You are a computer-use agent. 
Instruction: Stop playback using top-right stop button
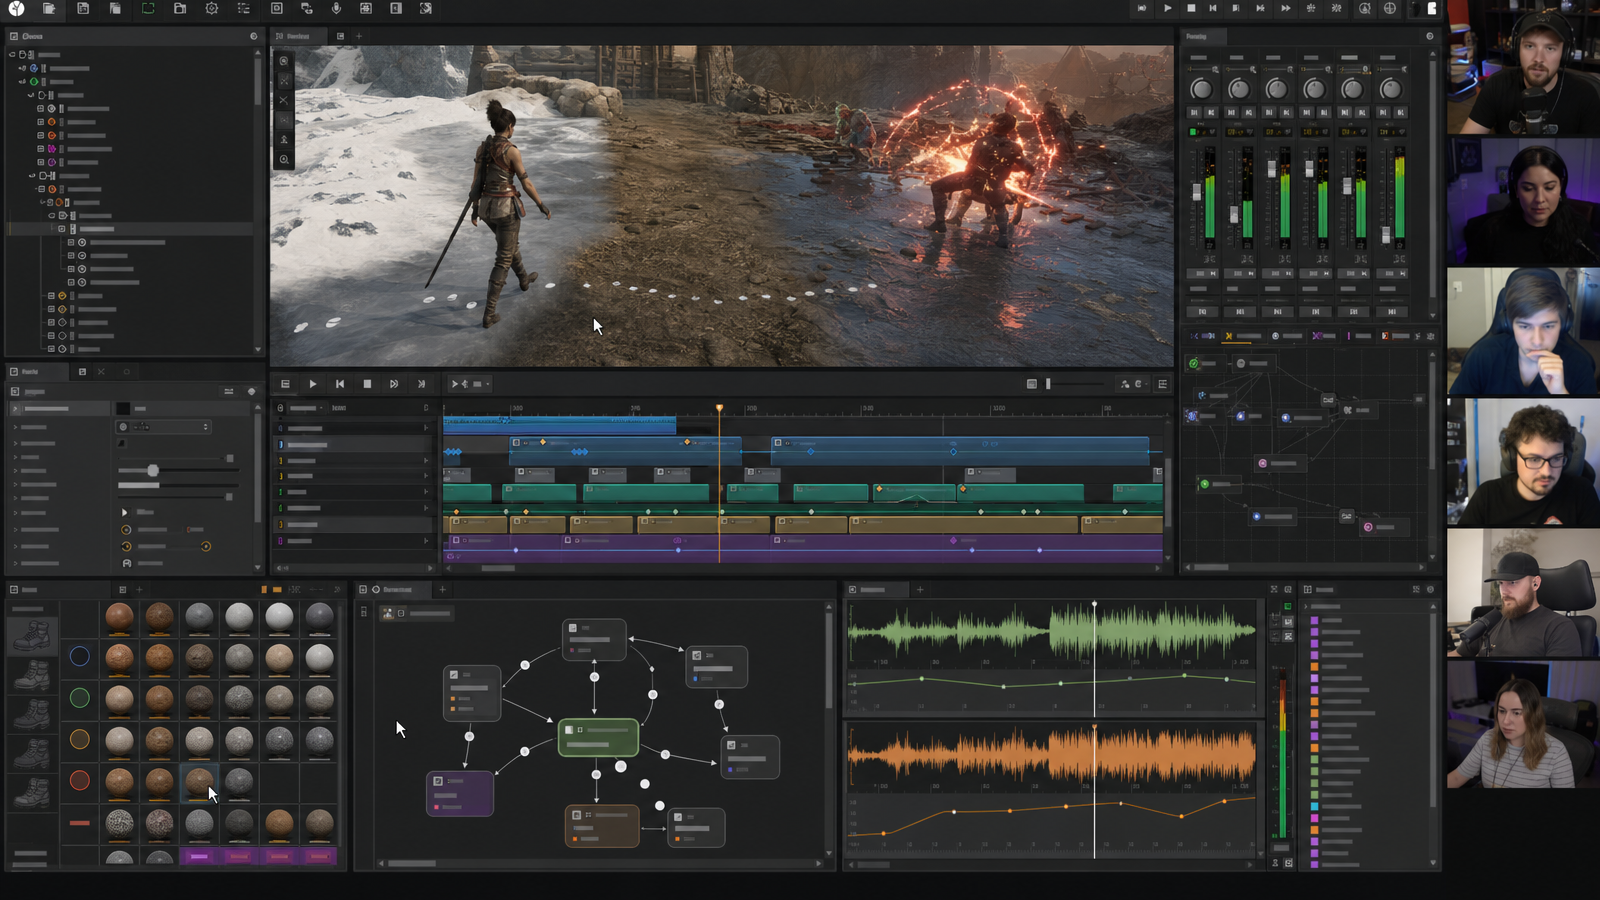tap(1191, 8)
